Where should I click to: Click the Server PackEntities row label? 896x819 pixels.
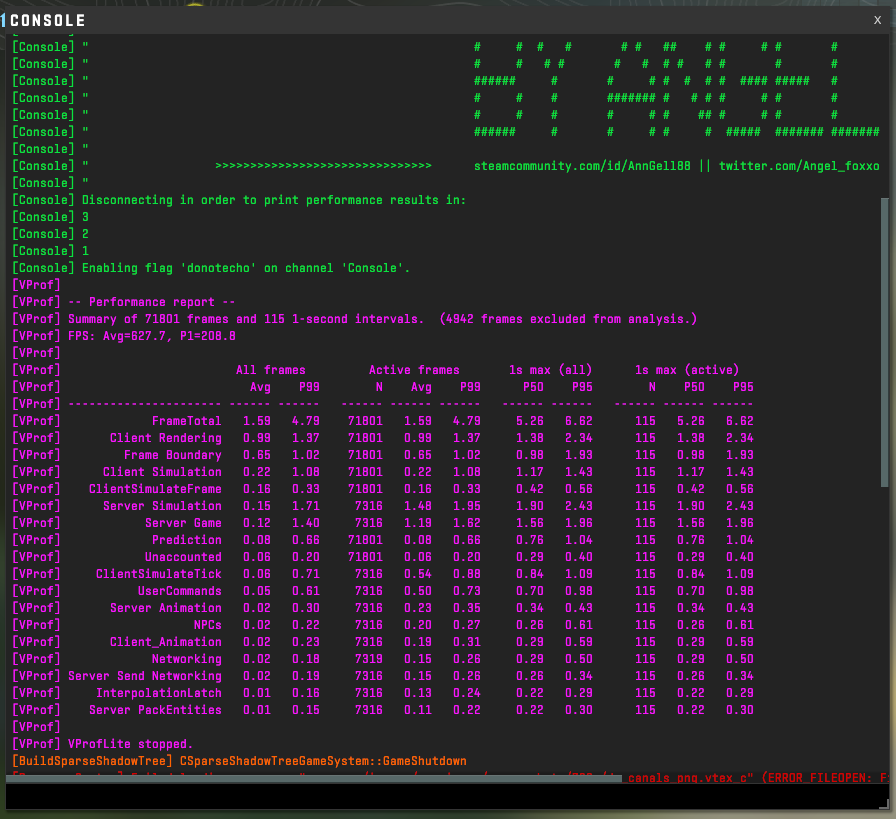(155, 710)
